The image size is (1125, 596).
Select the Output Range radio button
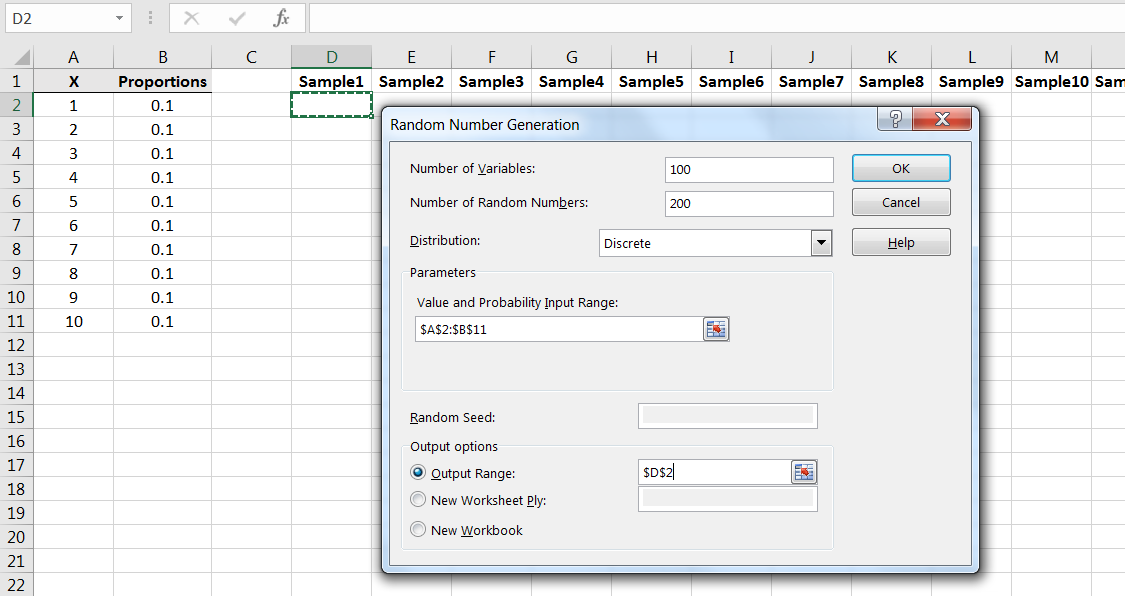418,473
